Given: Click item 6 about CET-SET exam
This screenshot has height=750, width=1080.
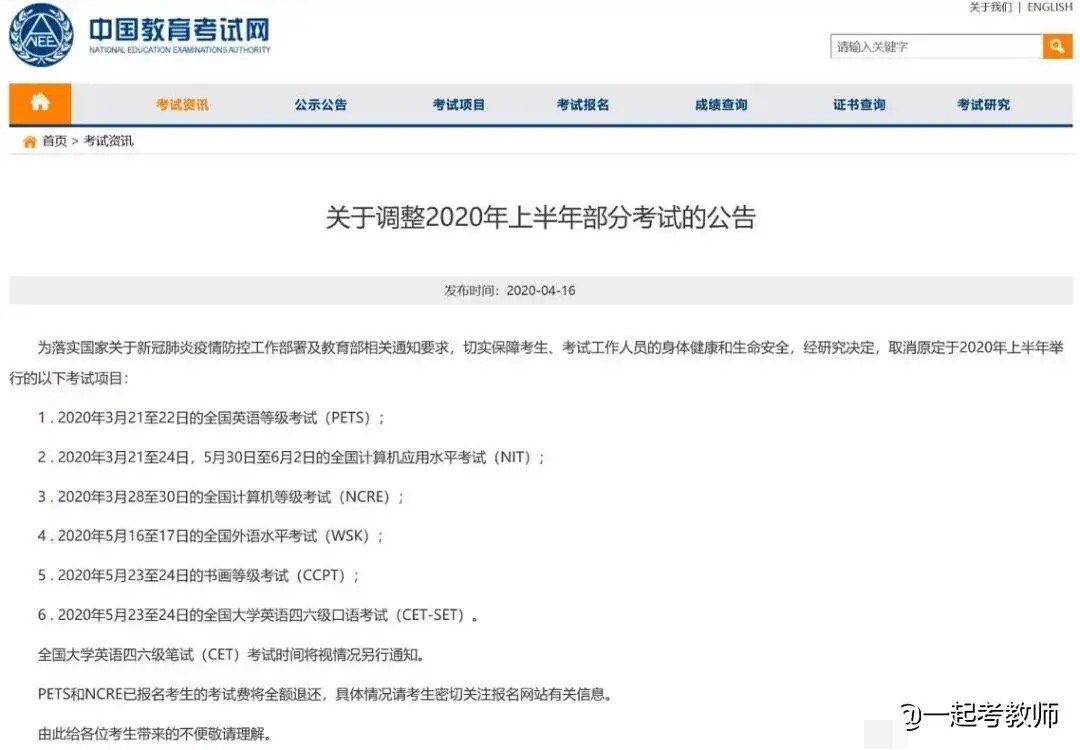Looking at the screenshot, I should coord(258,615).
